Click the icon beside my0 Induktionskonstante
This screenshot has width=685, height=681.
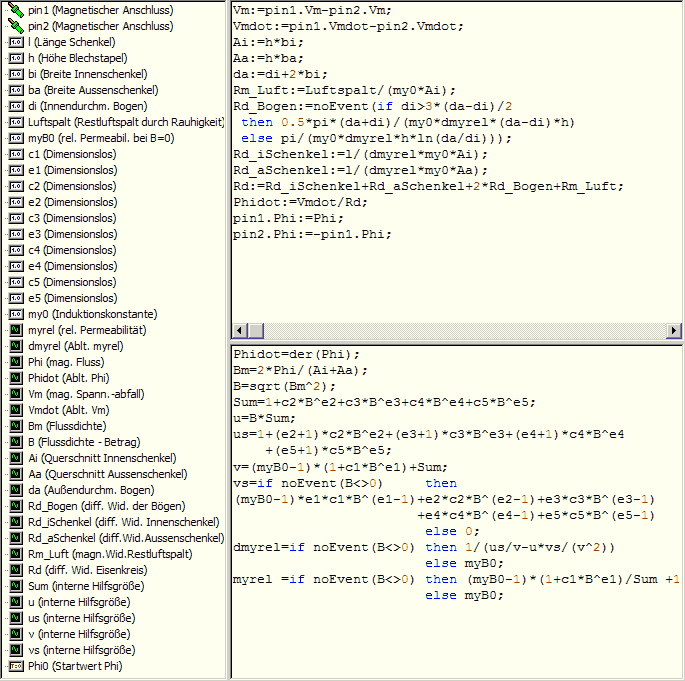pyautogui.click(x=15, y=313)
